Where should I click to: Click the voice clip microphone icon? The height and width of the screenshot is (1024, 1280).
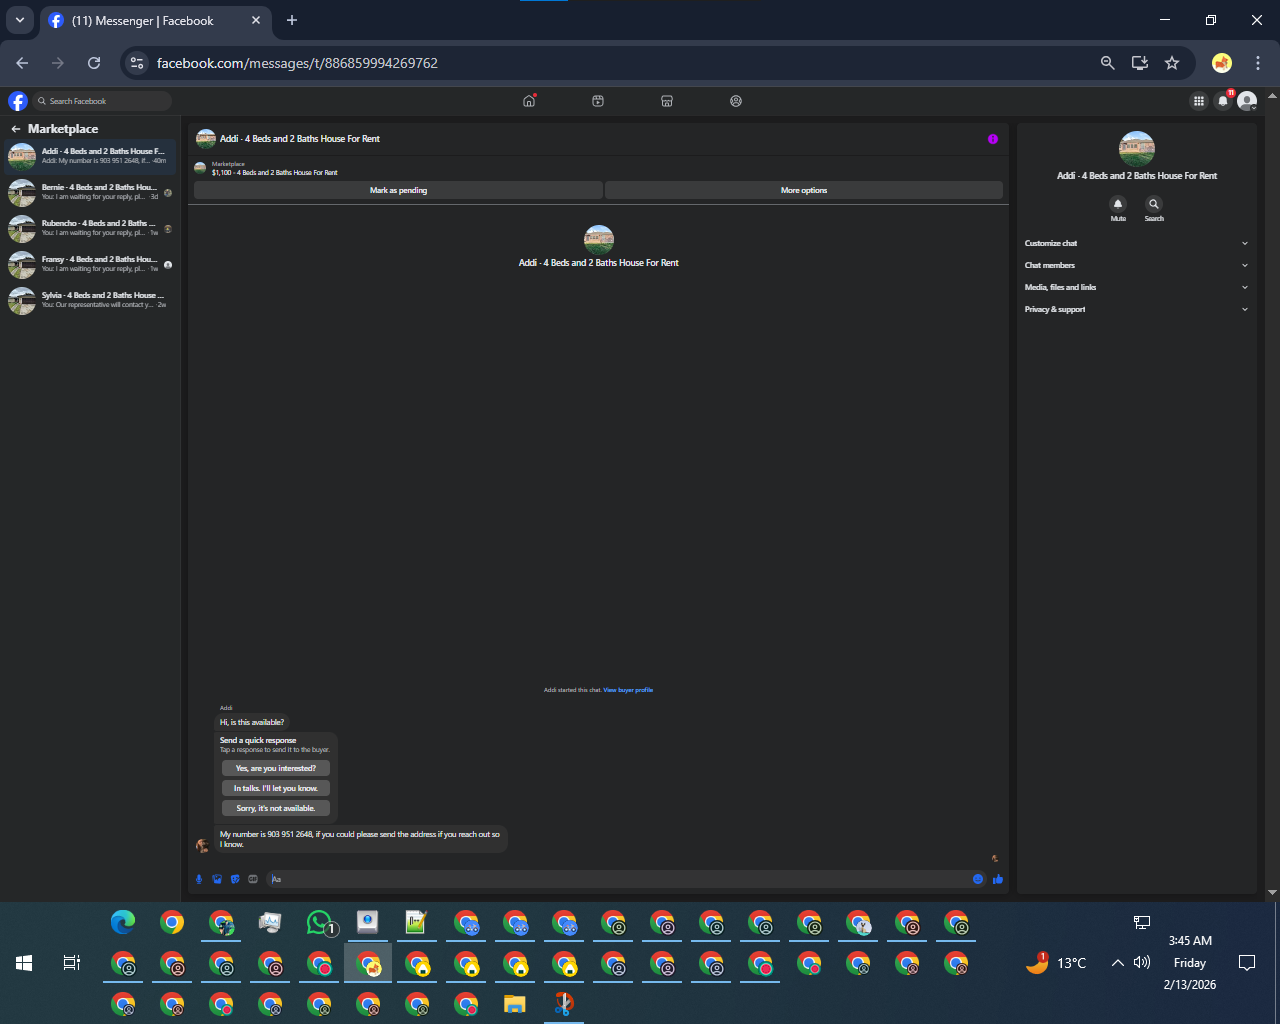pyautogui.click(x=199, y=879)
